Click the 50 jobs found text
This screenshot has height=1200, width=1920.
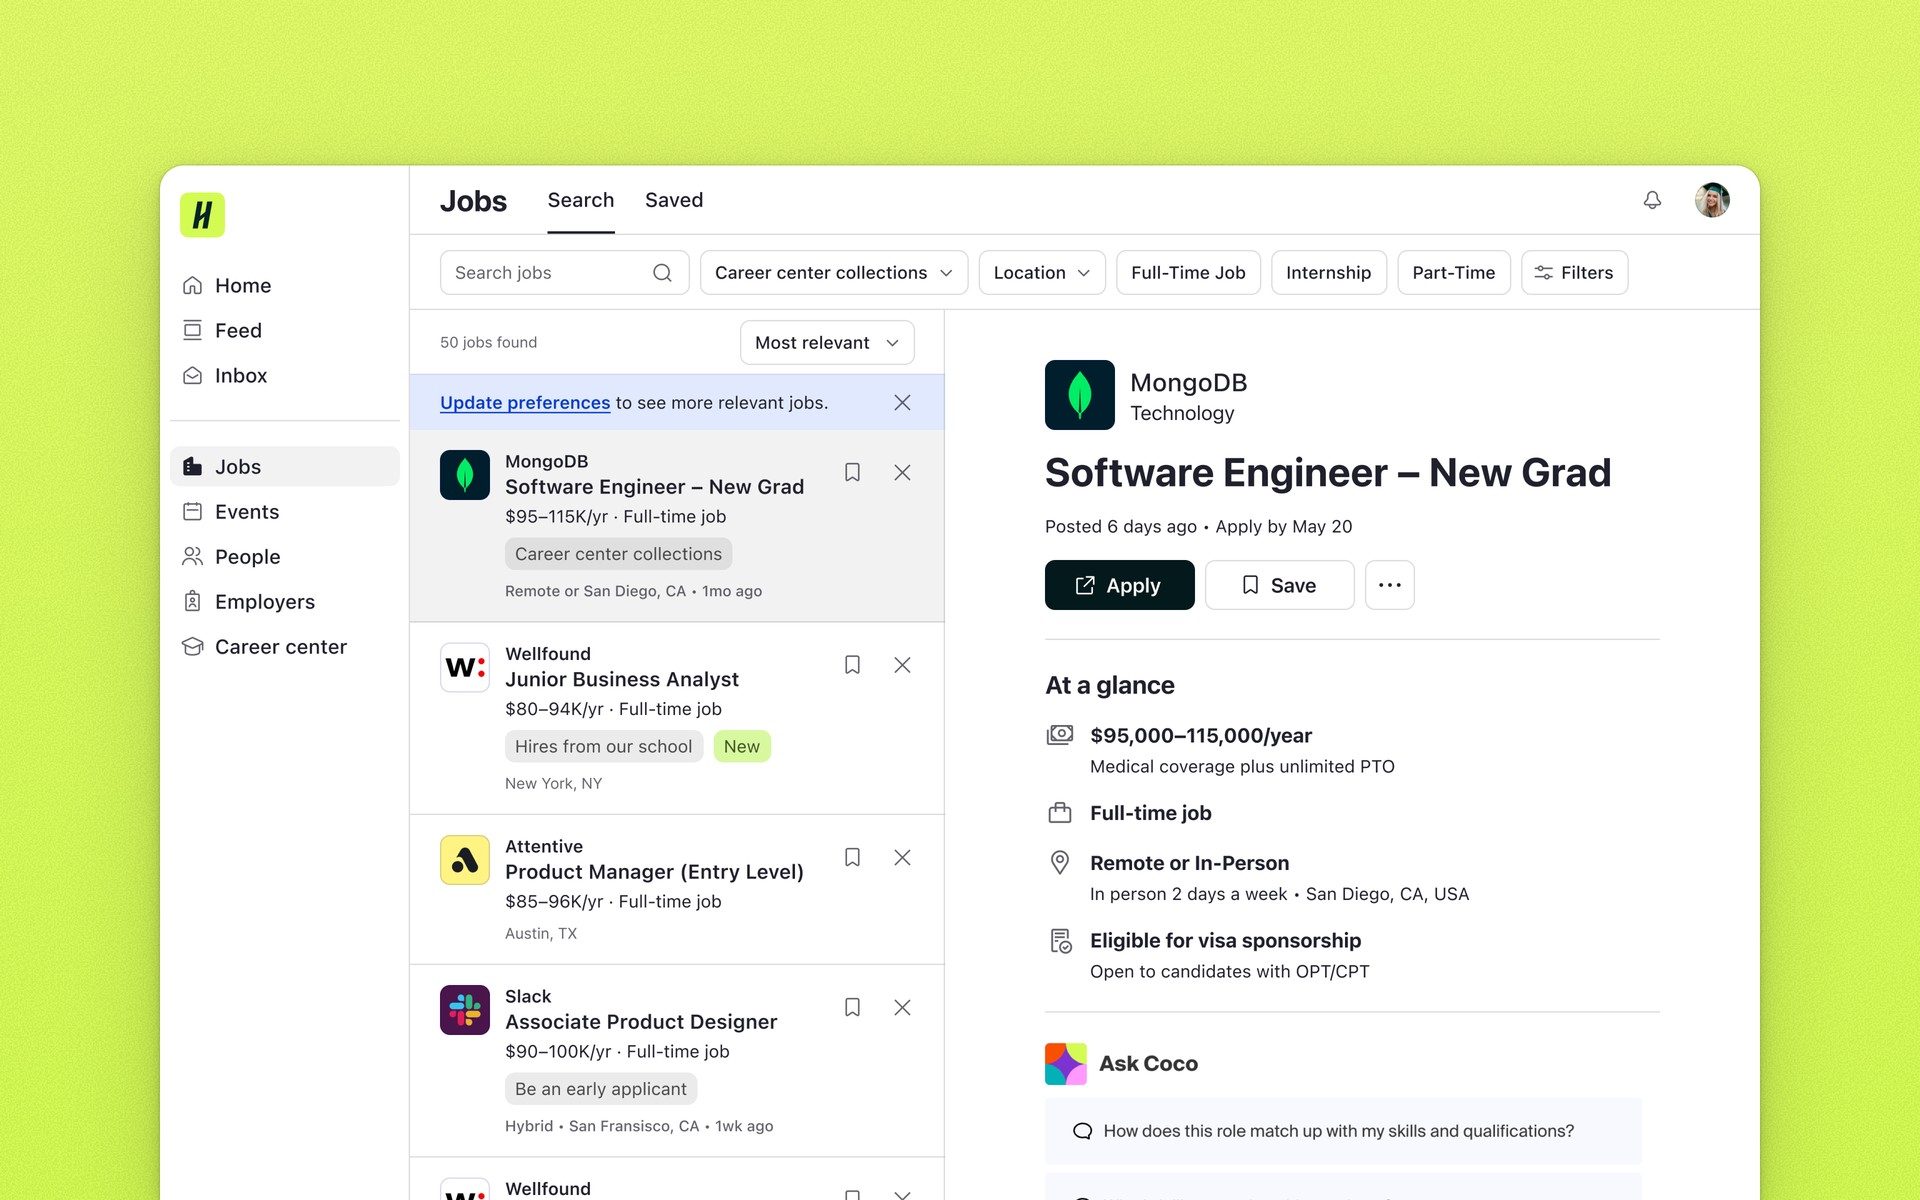pos(488,343)
